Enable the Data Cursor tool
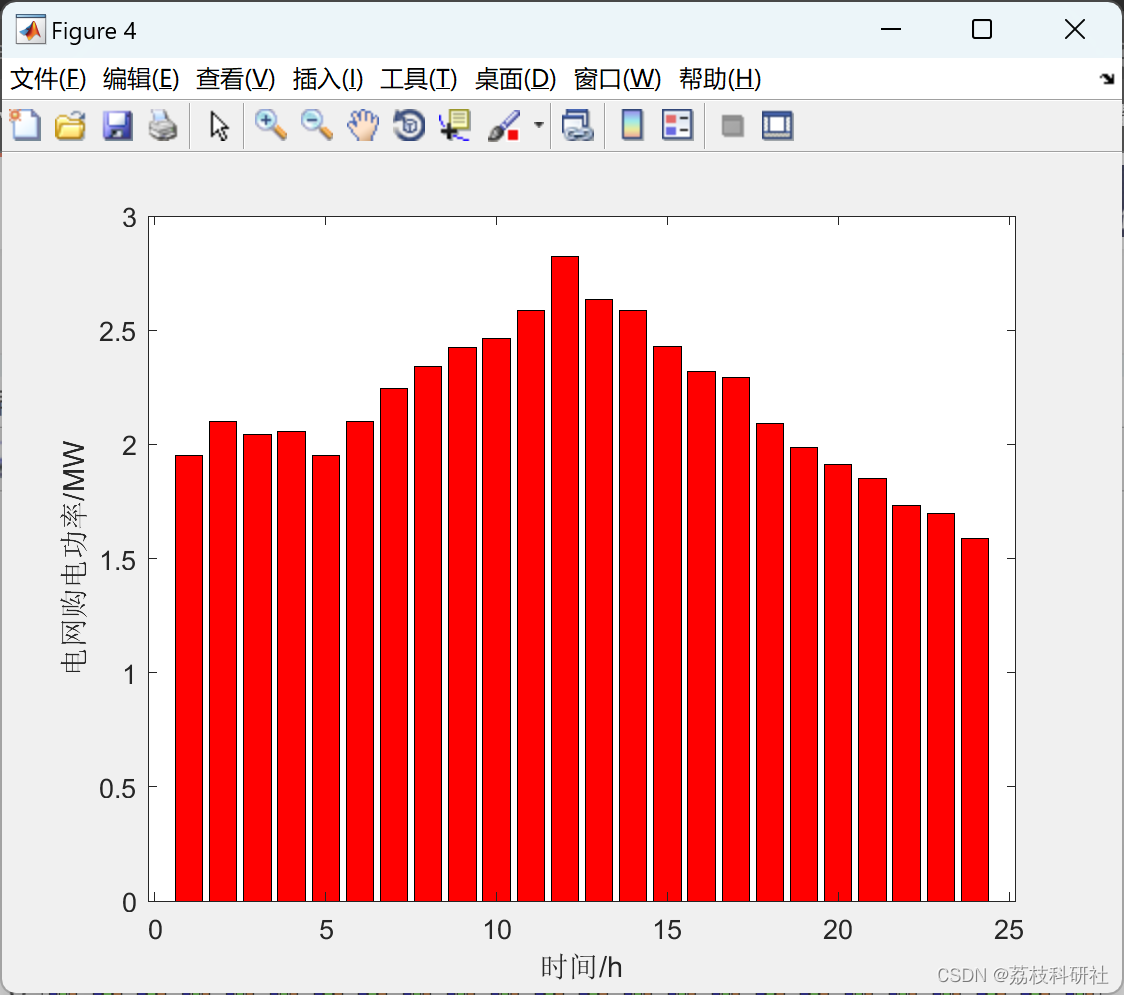Screen dimensions: 1124x995 tap(454, 125)
